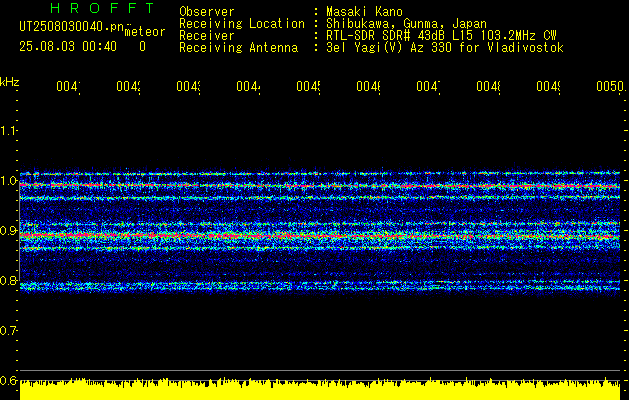The height and width of the screenshot is (400, 629).
Task: Click the meteor count value 0
Action: 142,47
